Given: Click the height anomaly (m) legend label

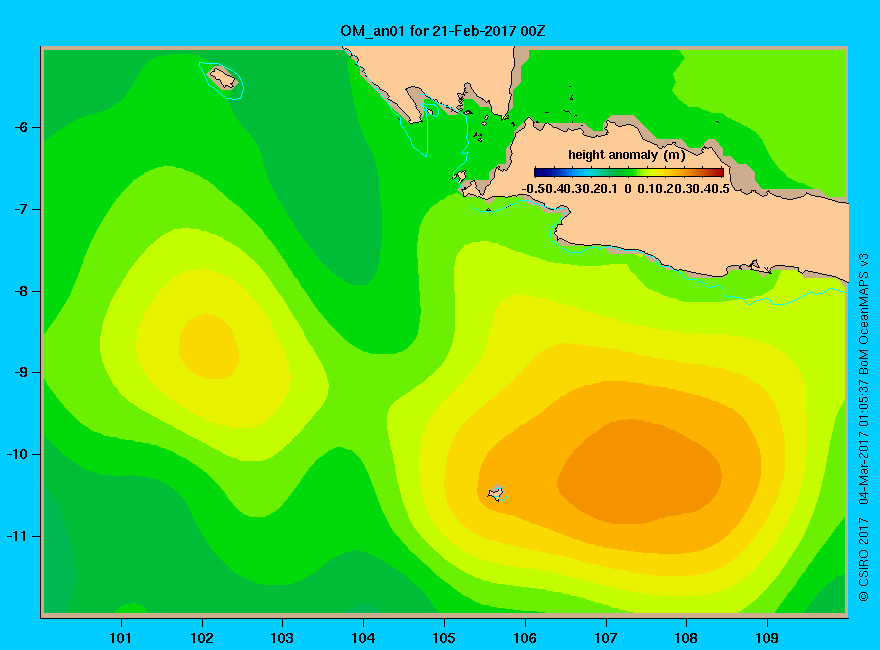Looking at the screenshot, I should pos(627,155).
